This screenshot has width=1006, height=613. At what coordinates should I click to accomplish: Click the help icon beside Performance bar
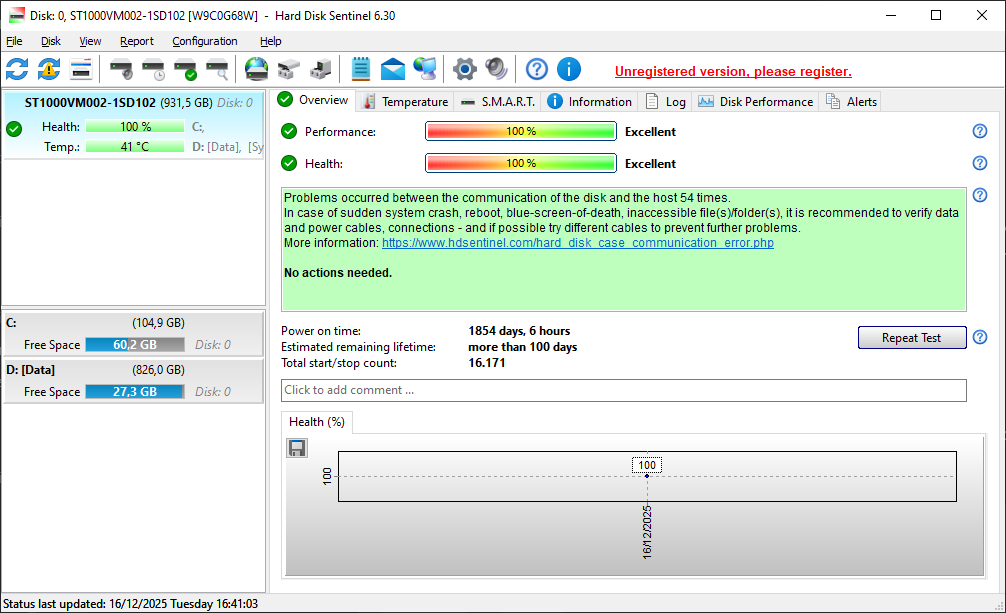pos(980,132)
